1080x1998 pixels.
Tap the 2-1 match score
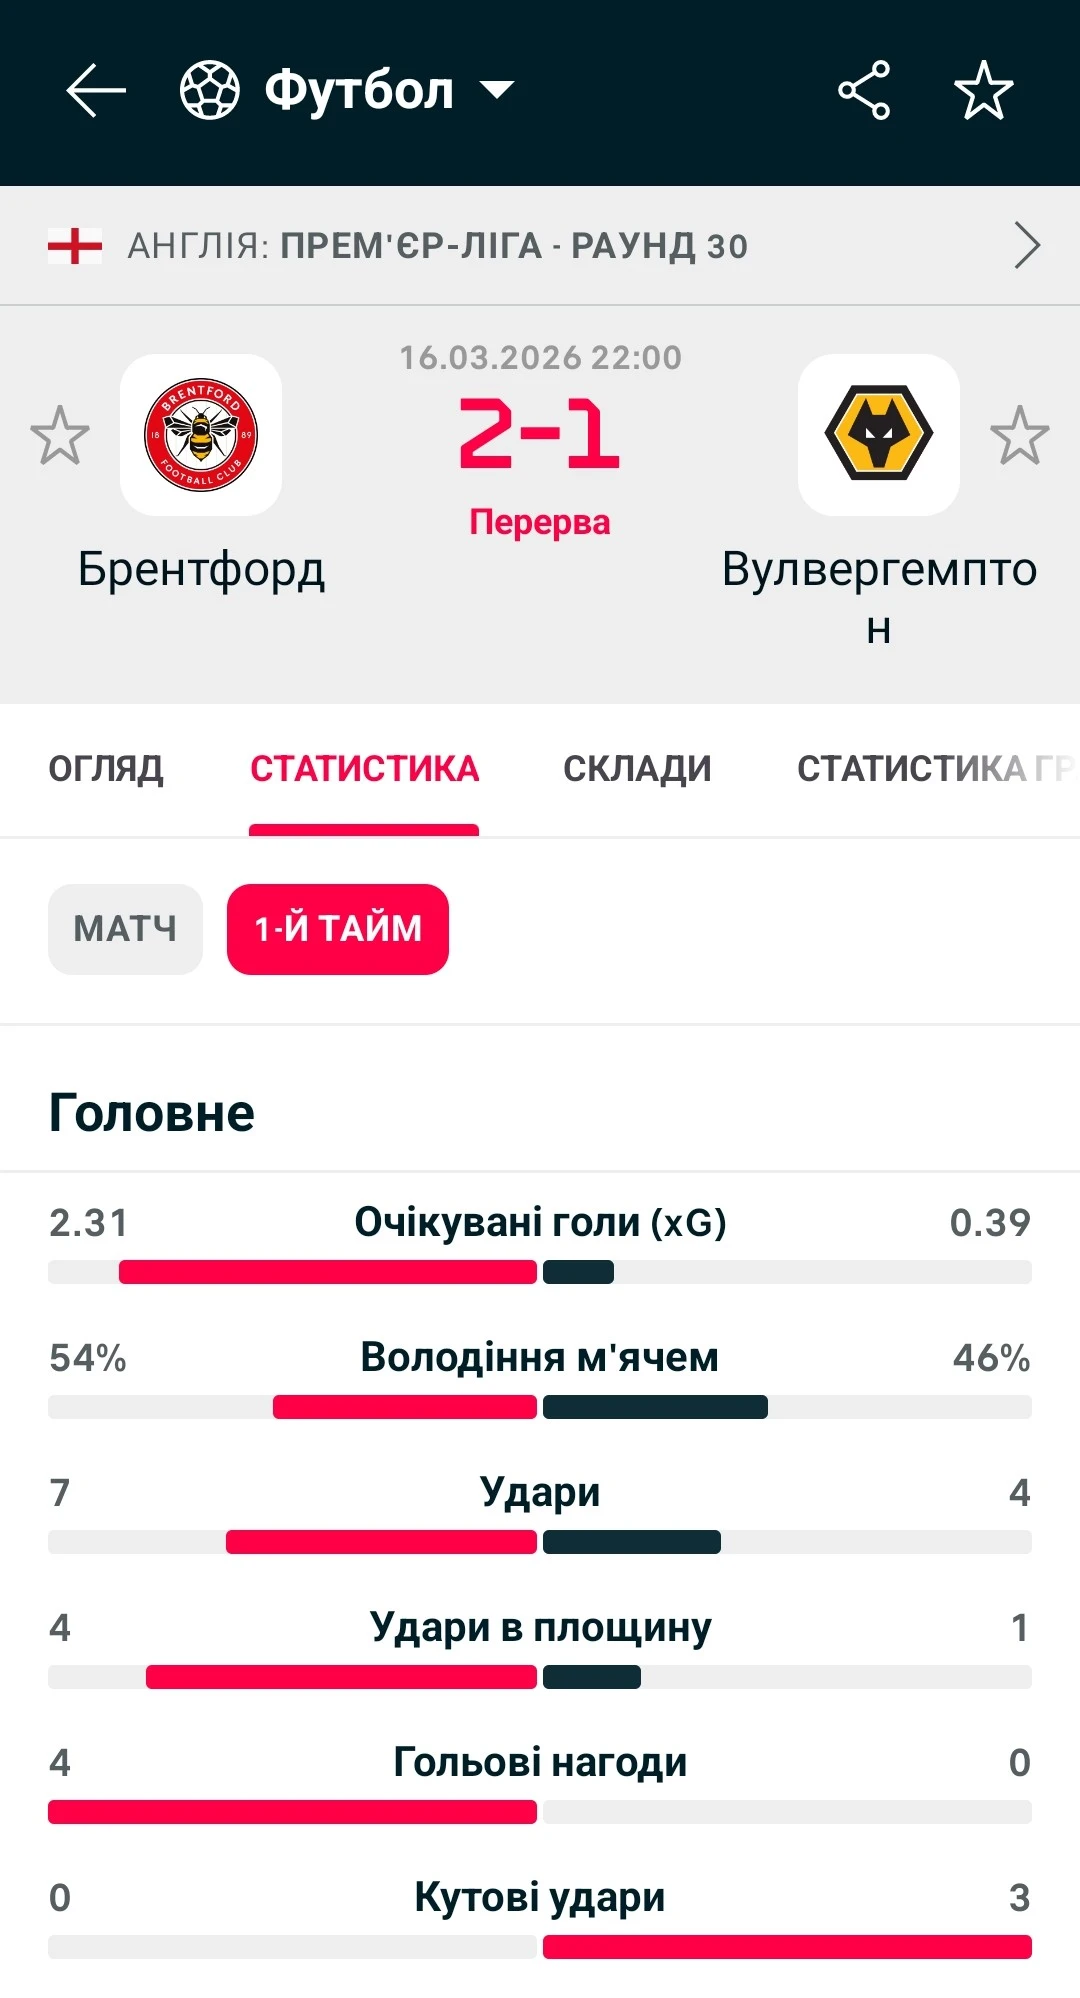pyautogui.click(x=540, y=434)
